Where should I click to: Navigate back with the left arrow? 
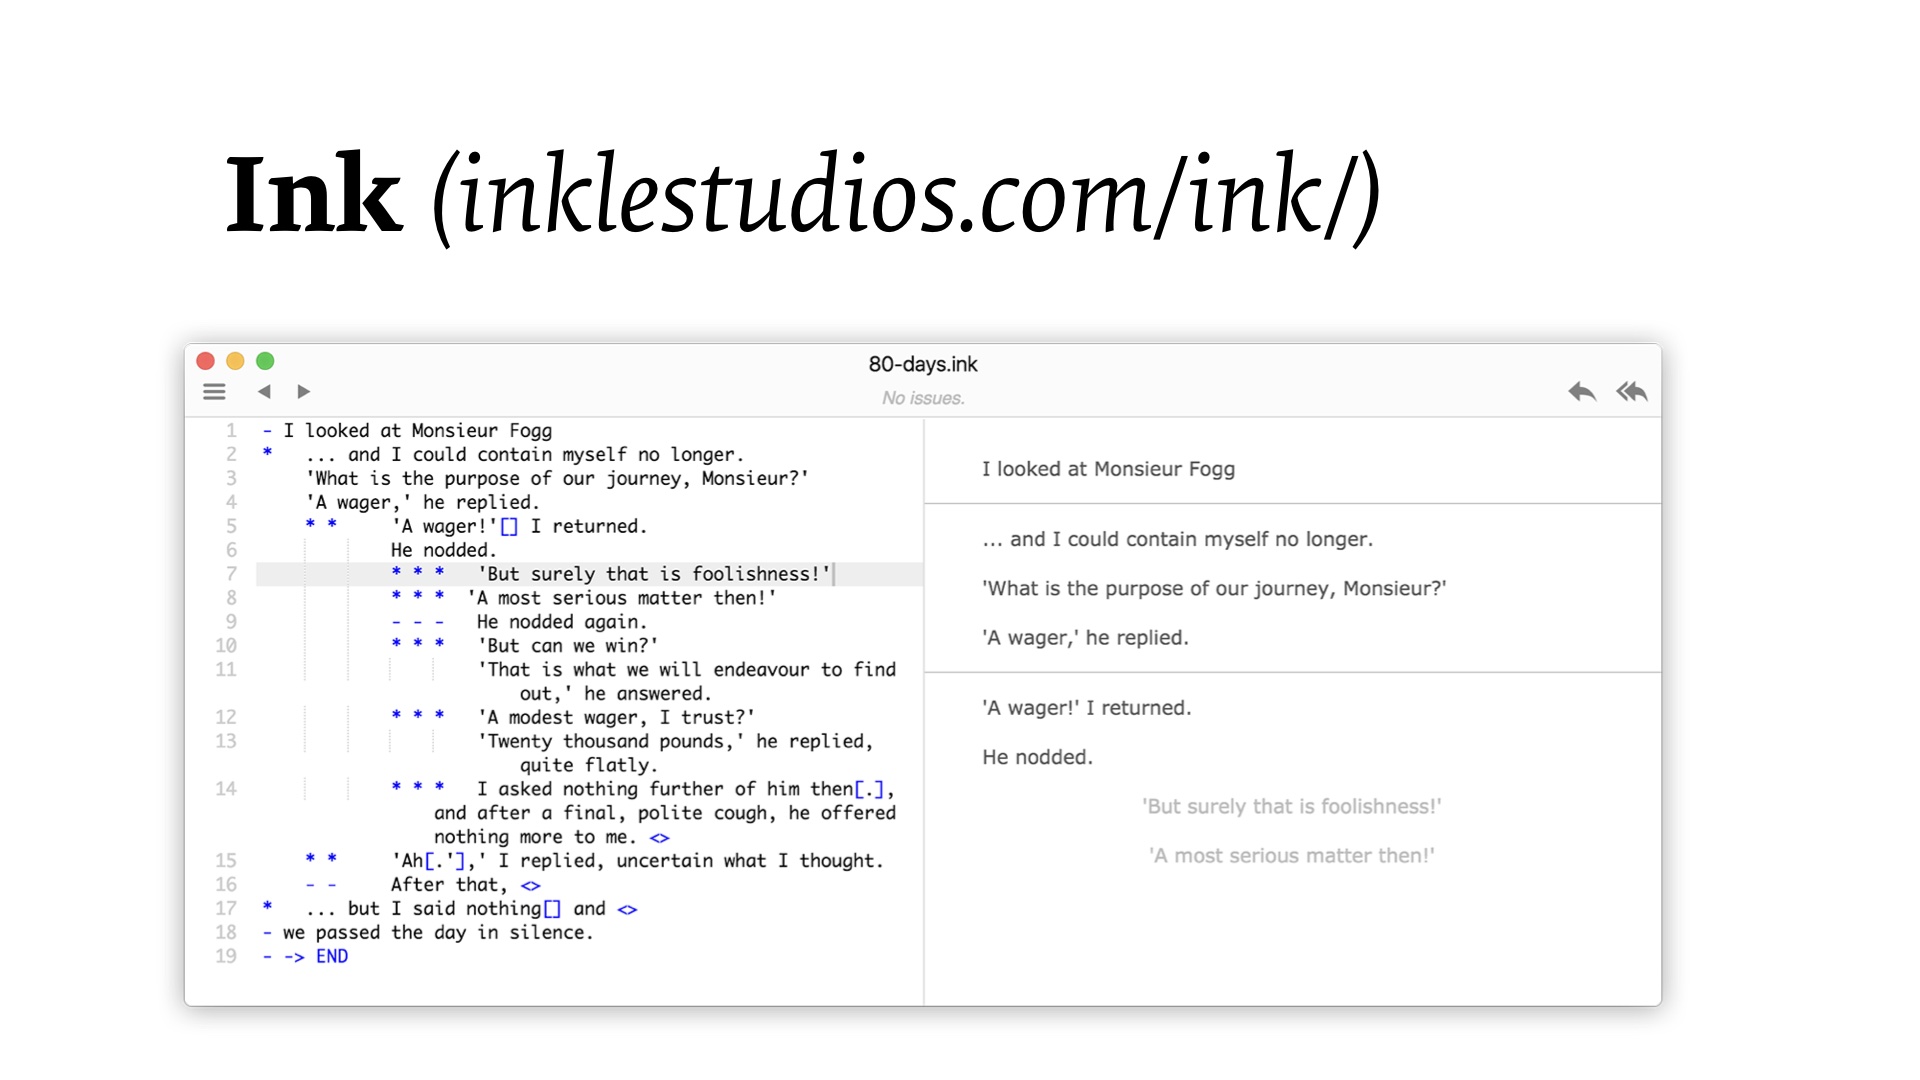click(x=264, y=392)
